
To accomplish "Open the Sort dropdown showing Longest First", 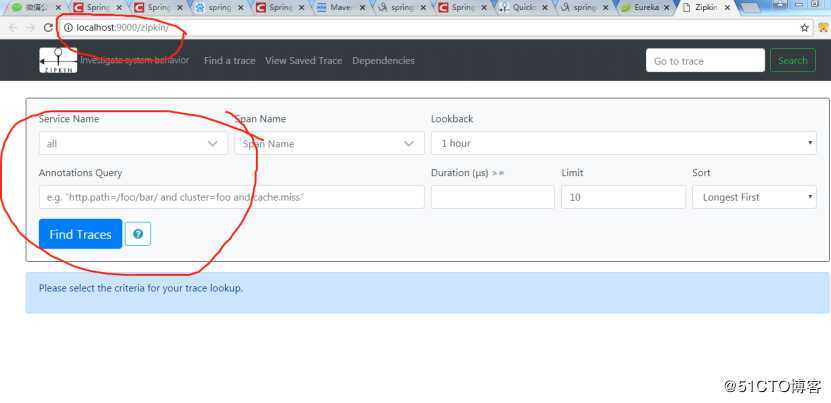I will 754,197.
